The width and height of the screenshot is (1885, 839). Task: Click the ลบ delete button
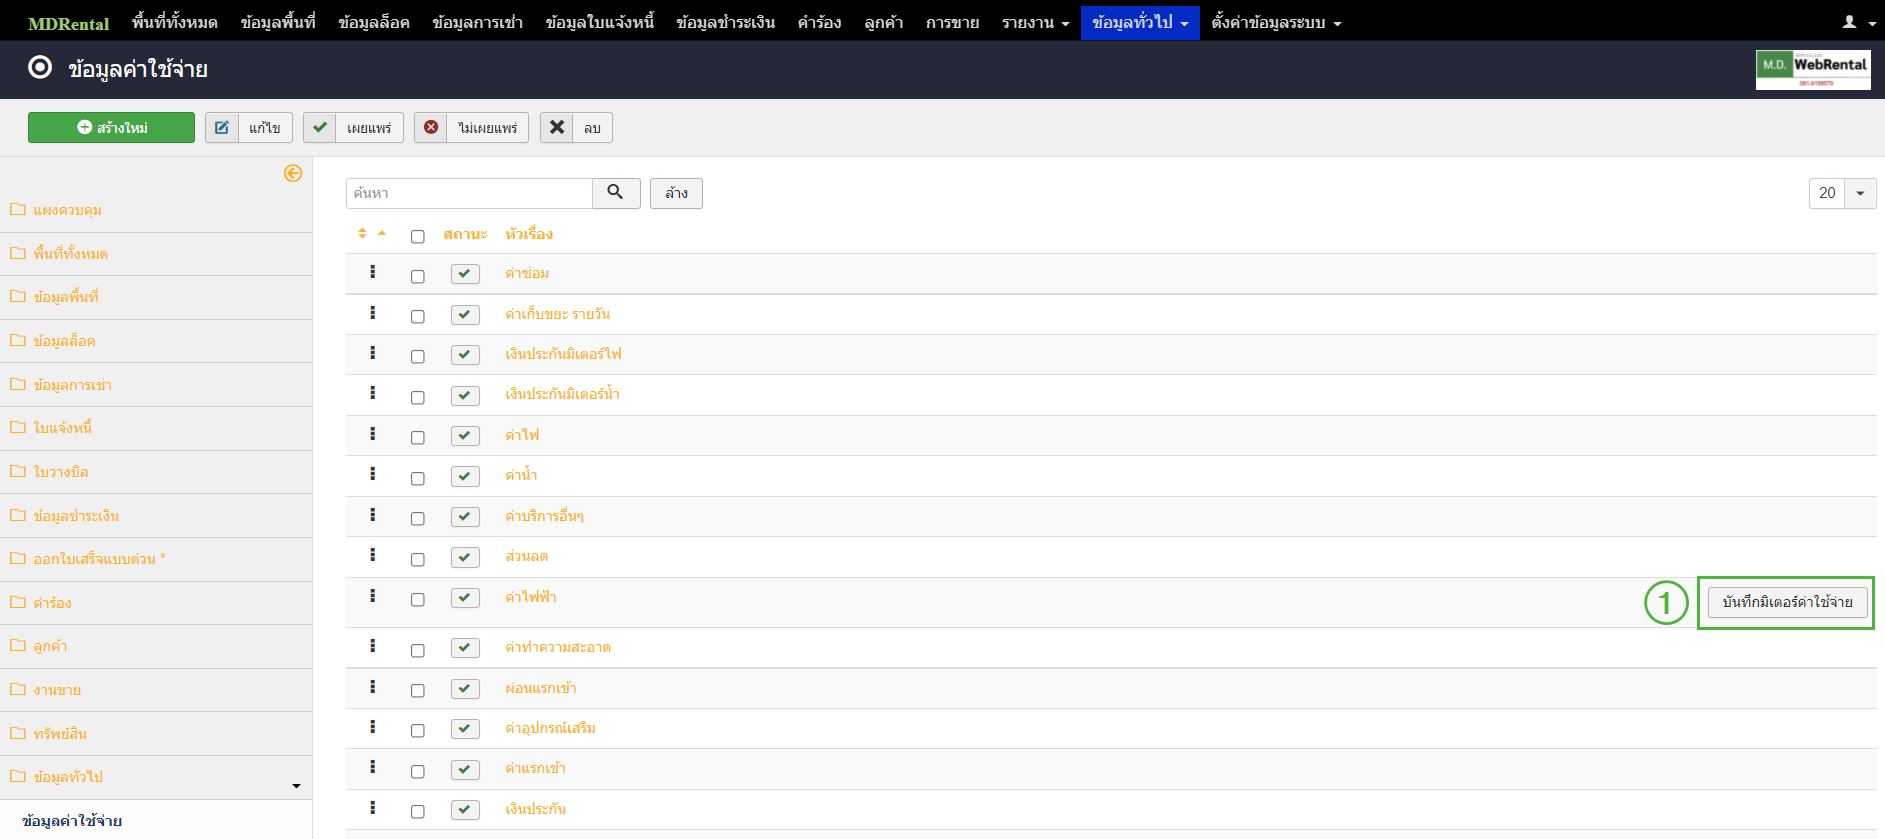coord(576,128)
